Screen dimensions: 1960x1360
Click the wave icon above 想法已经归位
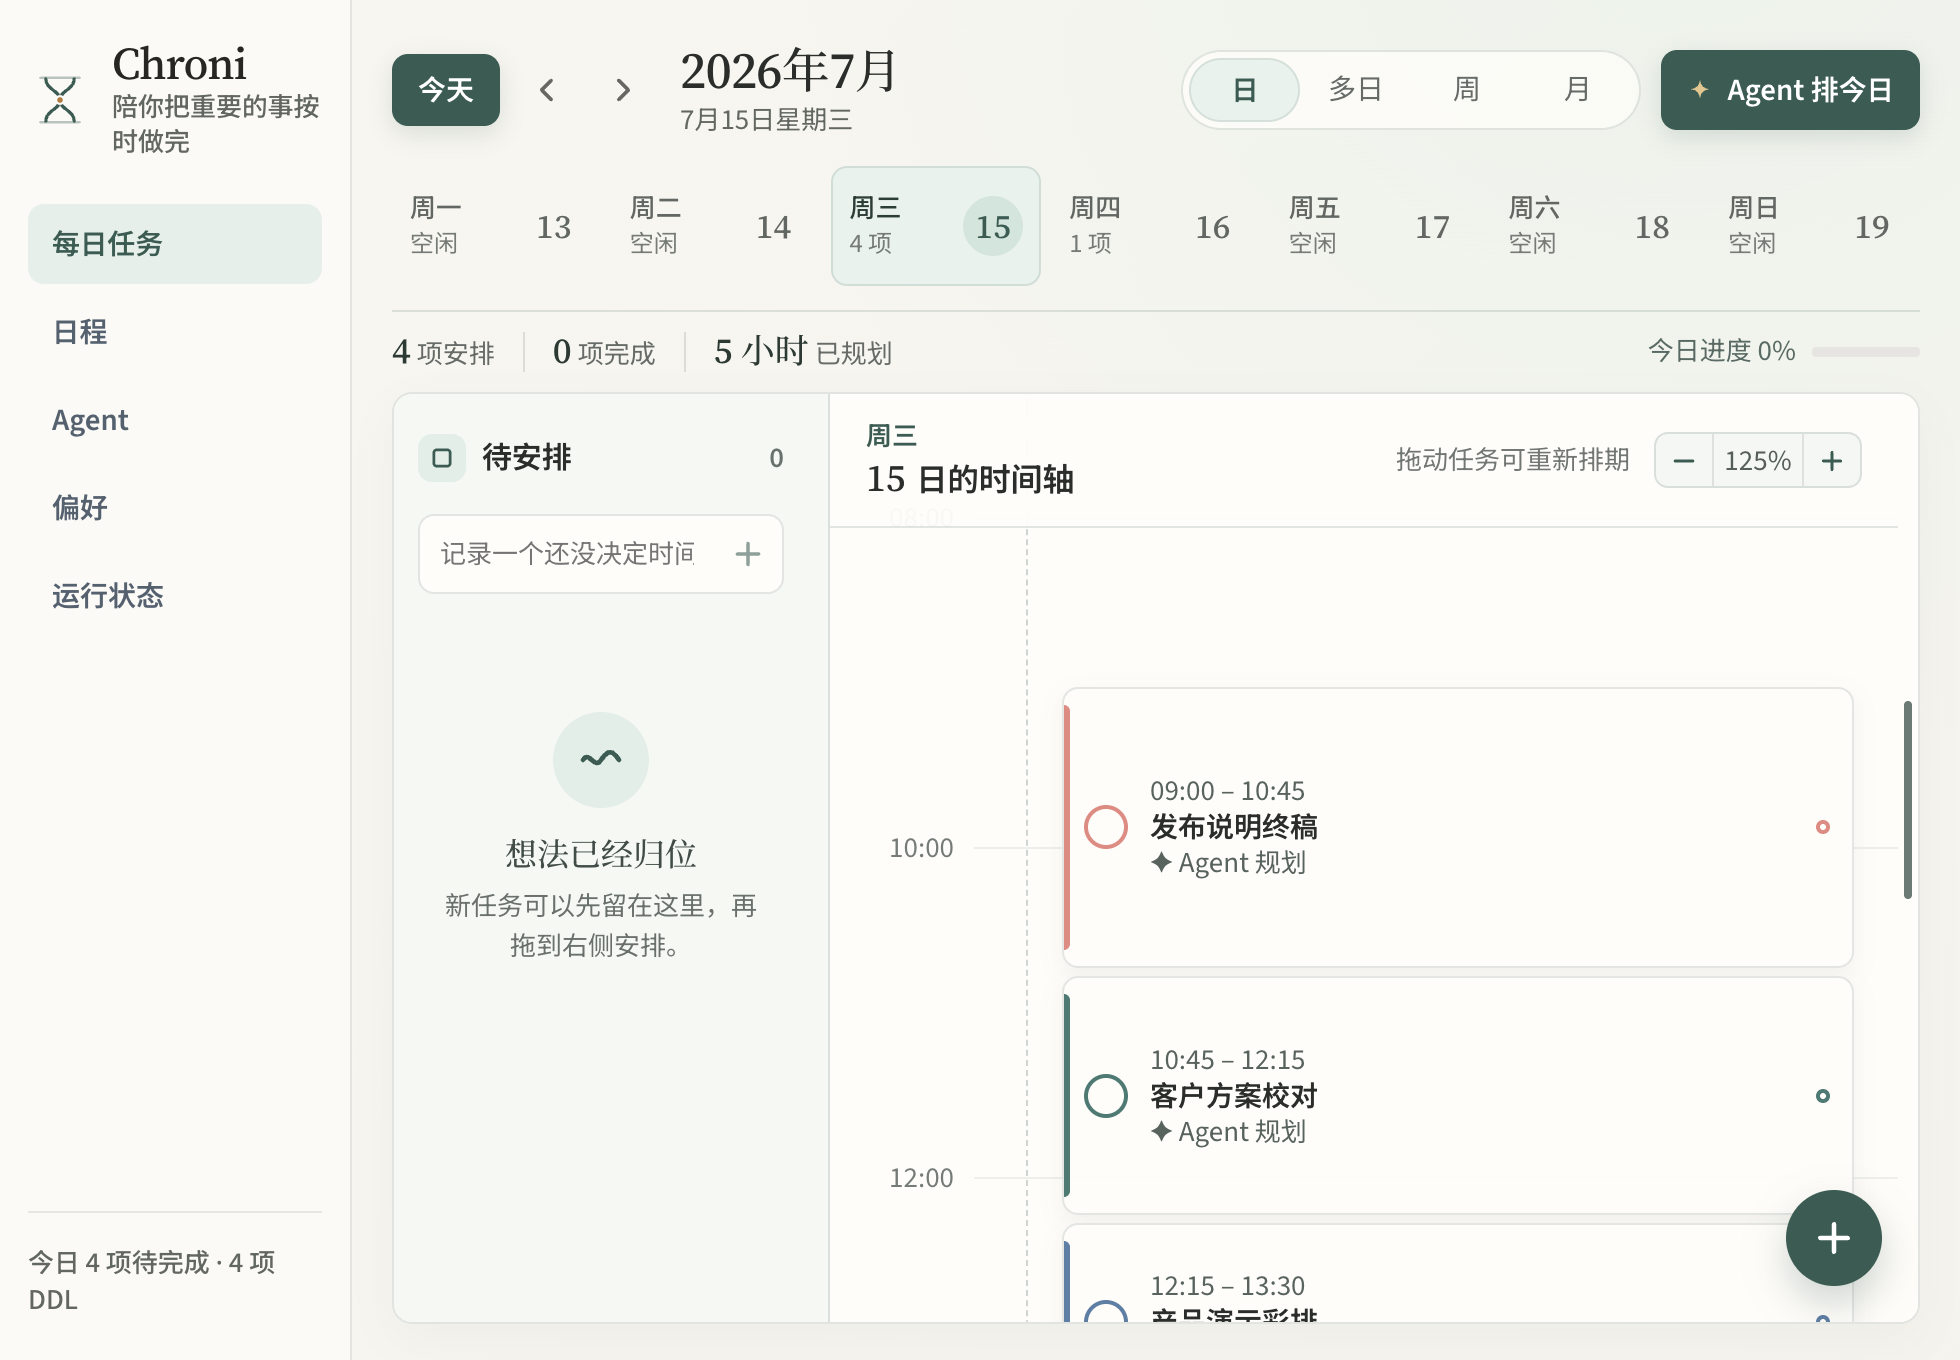601,760
